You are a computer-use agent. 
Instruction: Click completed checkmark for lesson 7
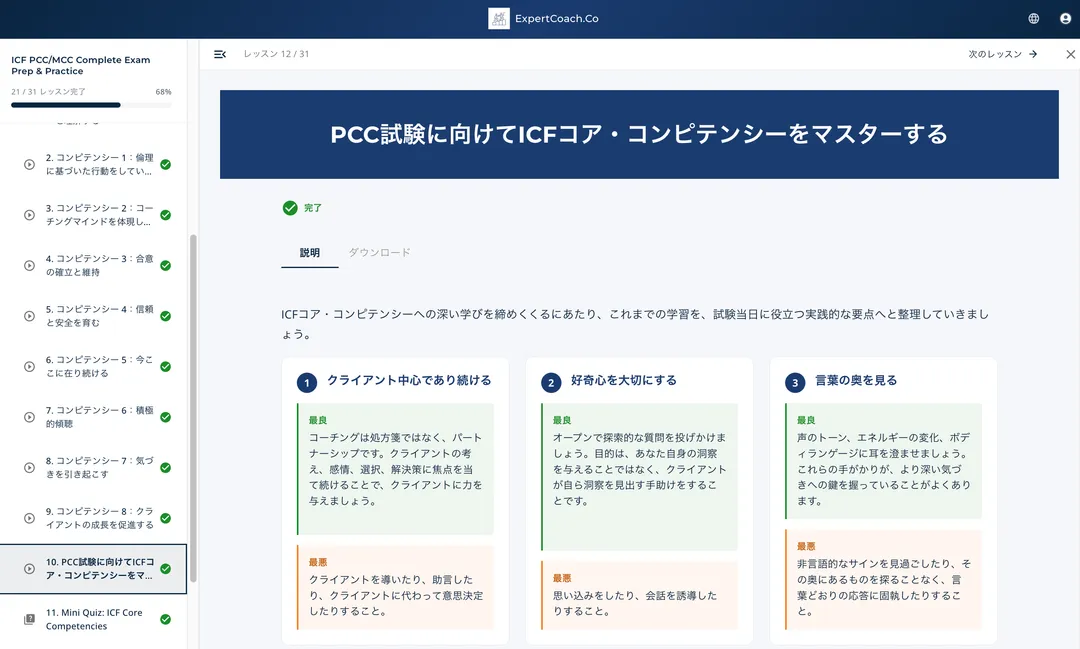(165, 417)
